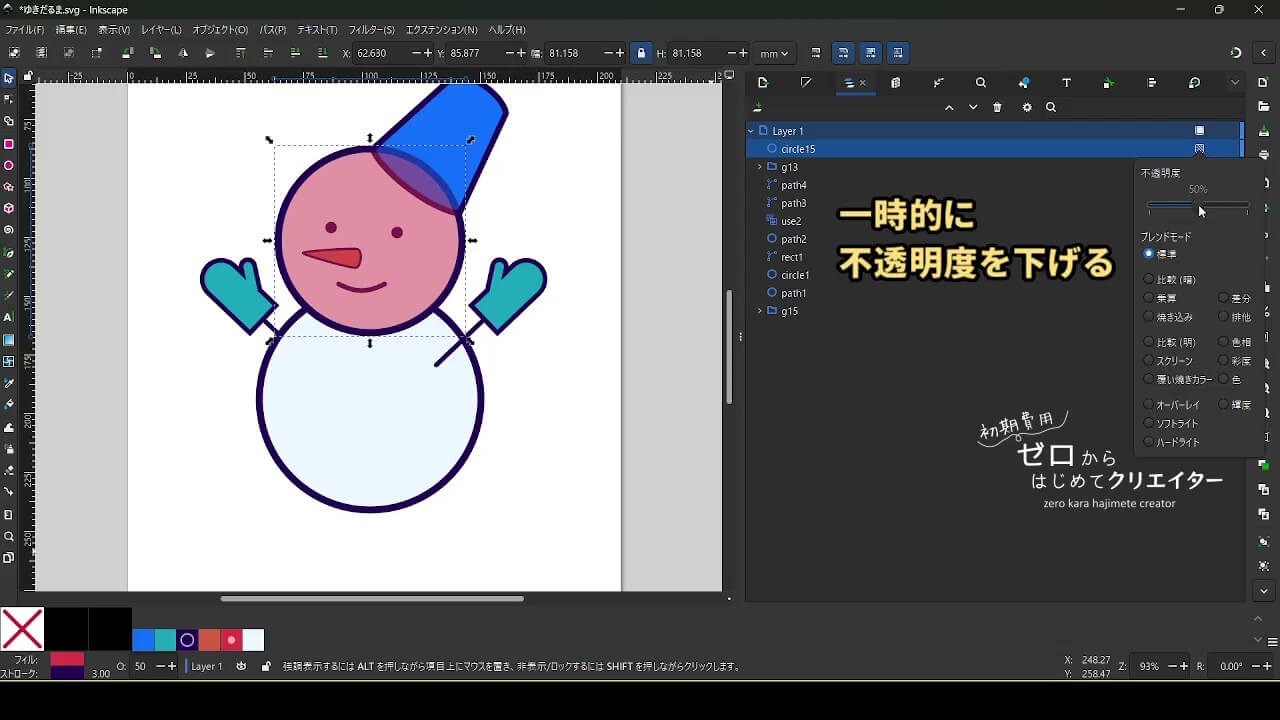Select the スクリーン blend mode option
The image size is (1280, 720).
pos(1149,361)
